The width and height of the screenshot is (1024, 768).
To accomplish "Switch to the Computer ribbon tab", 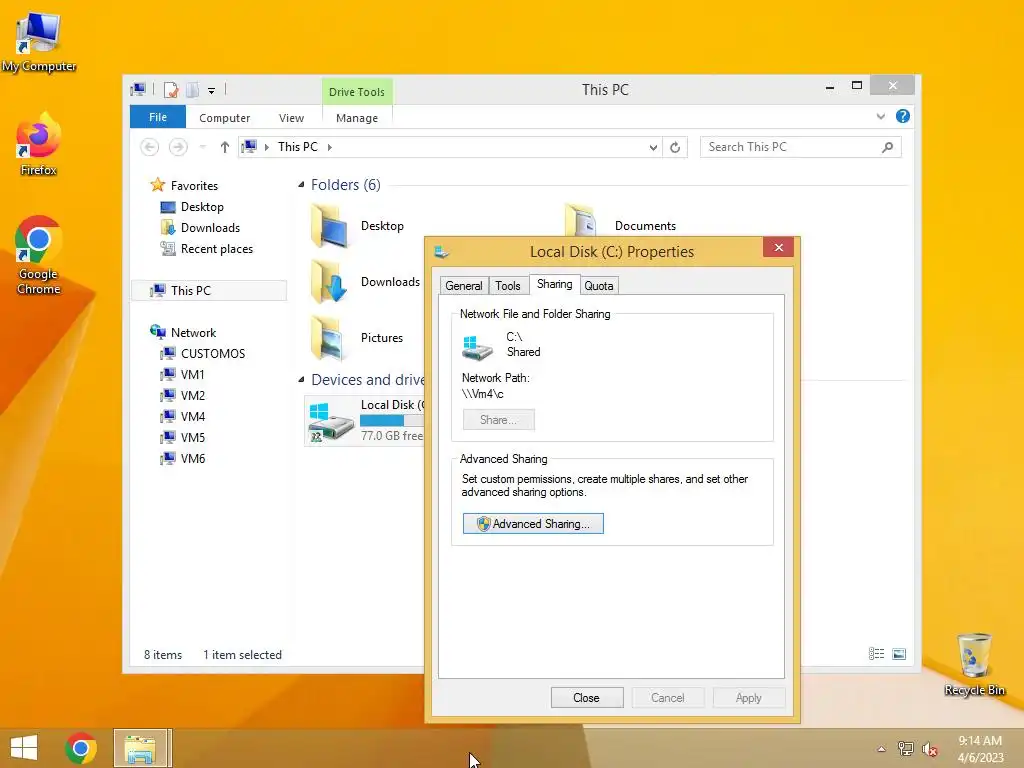I will [224, 118].
